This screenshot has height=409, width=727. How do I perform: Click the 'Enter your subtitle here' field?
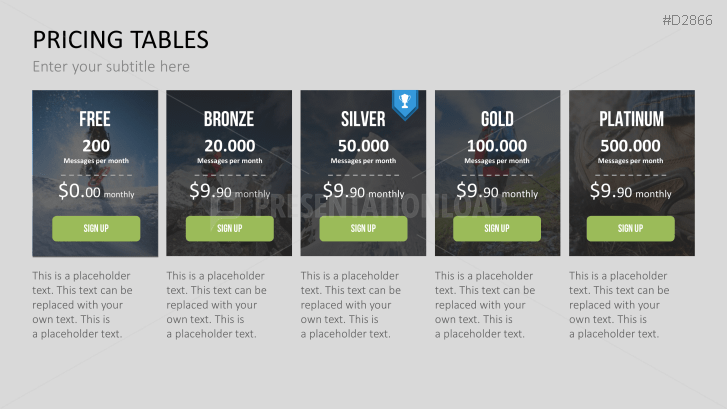[111, 67]
